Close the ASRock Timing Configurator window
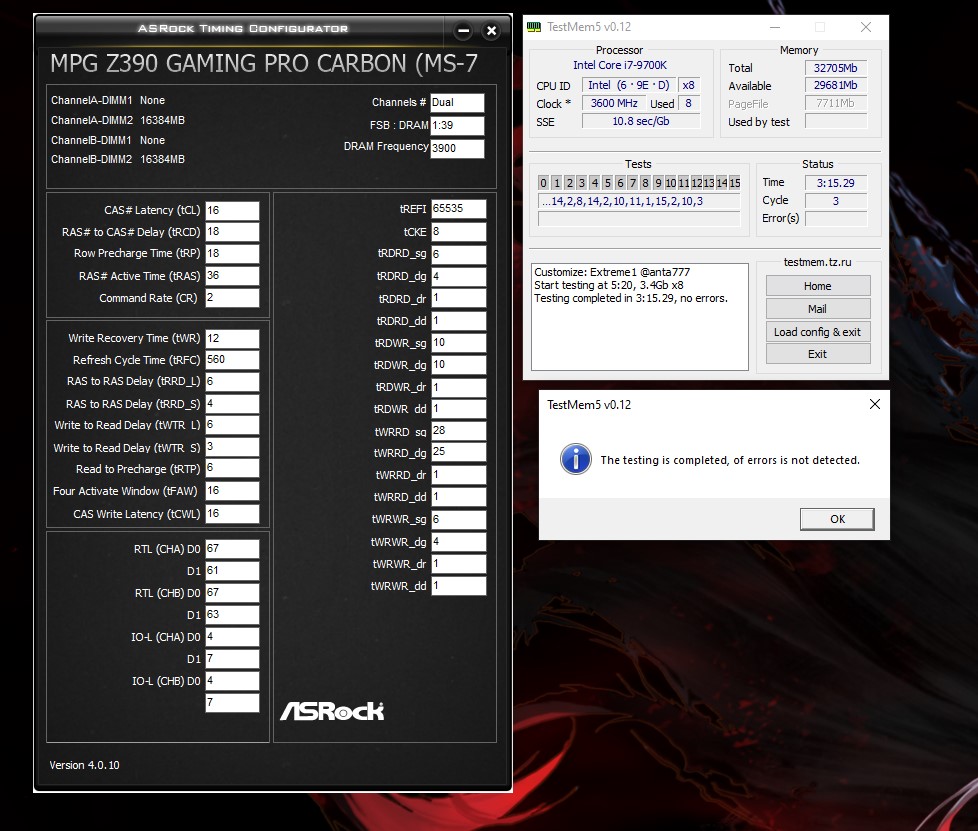Image resolution: width=978 pixels, height=831 pixels. click(491, 31)
